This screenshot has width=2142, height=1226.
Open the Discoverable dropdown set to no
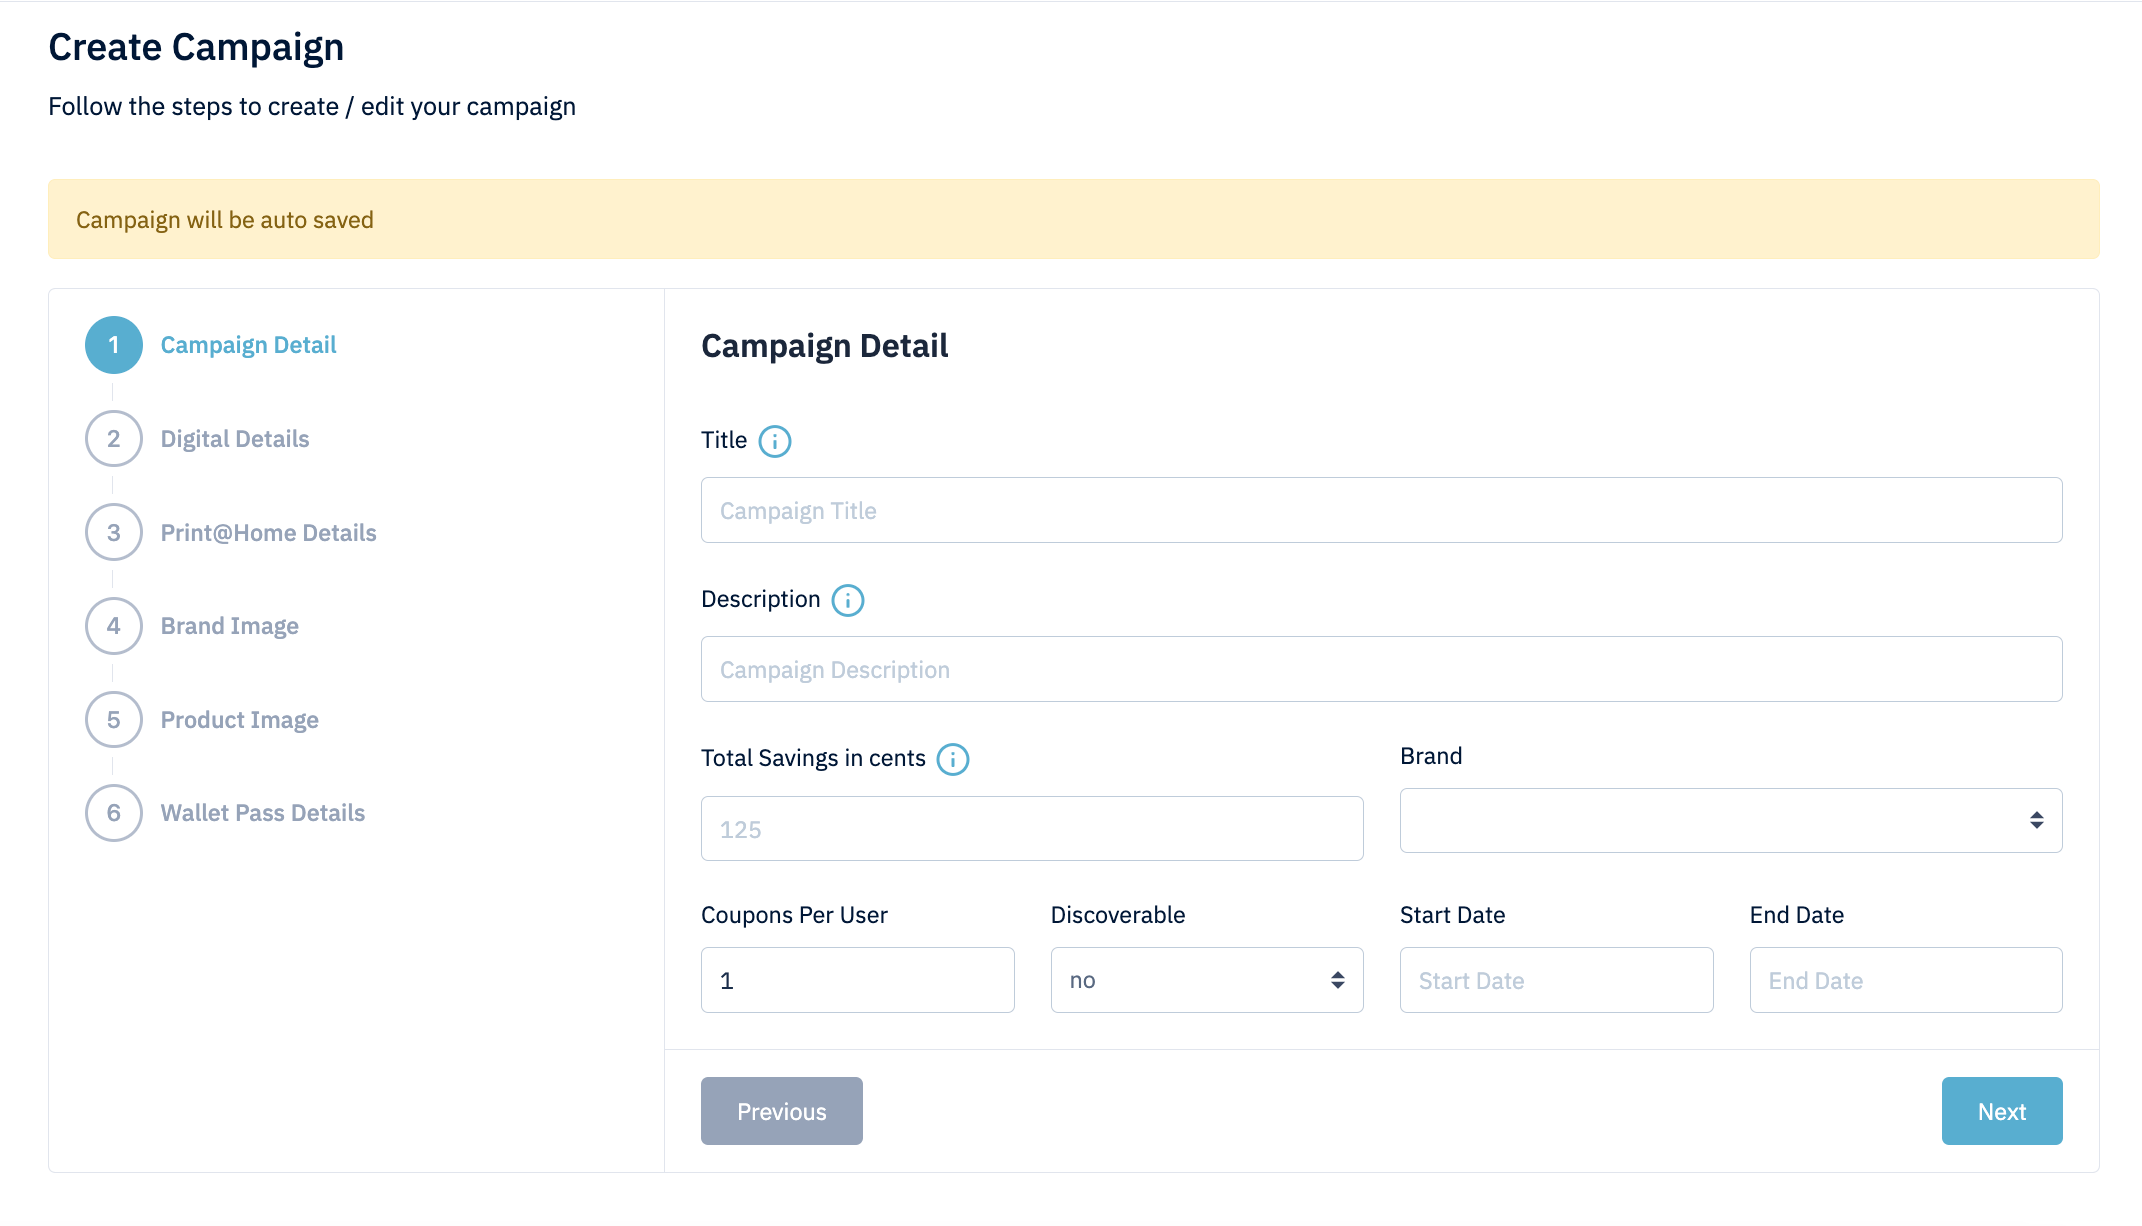coord(1206,980)
